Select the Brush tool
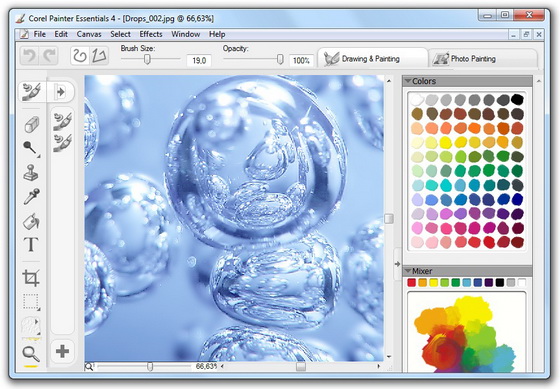The image size is (560, 389). (31, 91)
